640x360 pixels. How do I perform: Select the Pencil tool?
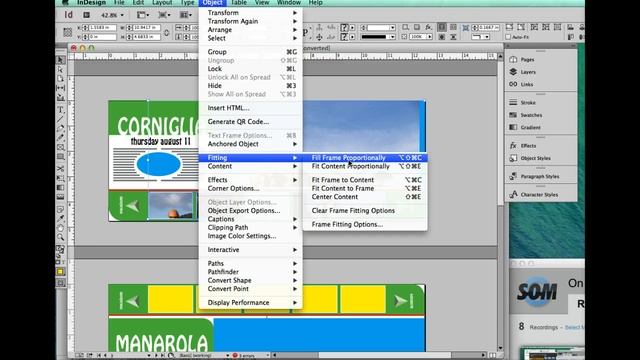[60, 138]
